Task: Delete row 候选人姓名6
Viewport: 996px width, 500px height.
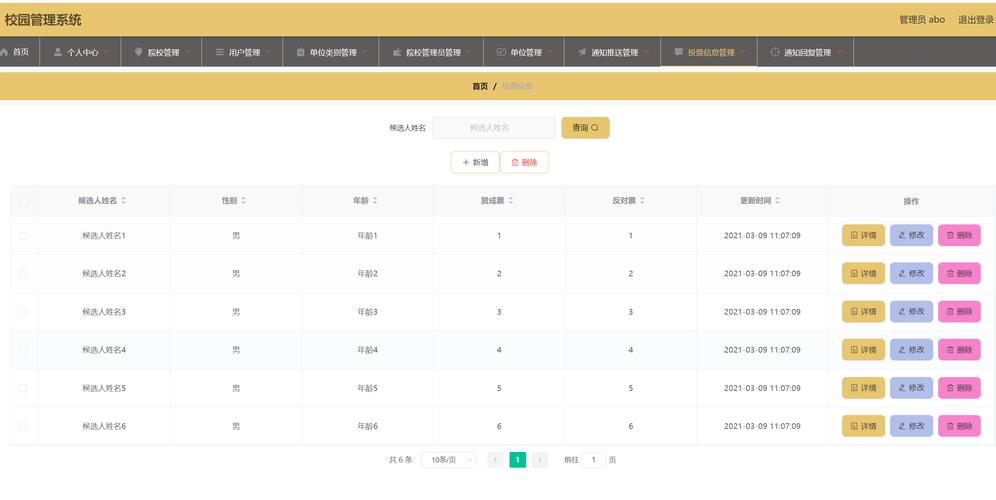Action: (x=959, y=426)
